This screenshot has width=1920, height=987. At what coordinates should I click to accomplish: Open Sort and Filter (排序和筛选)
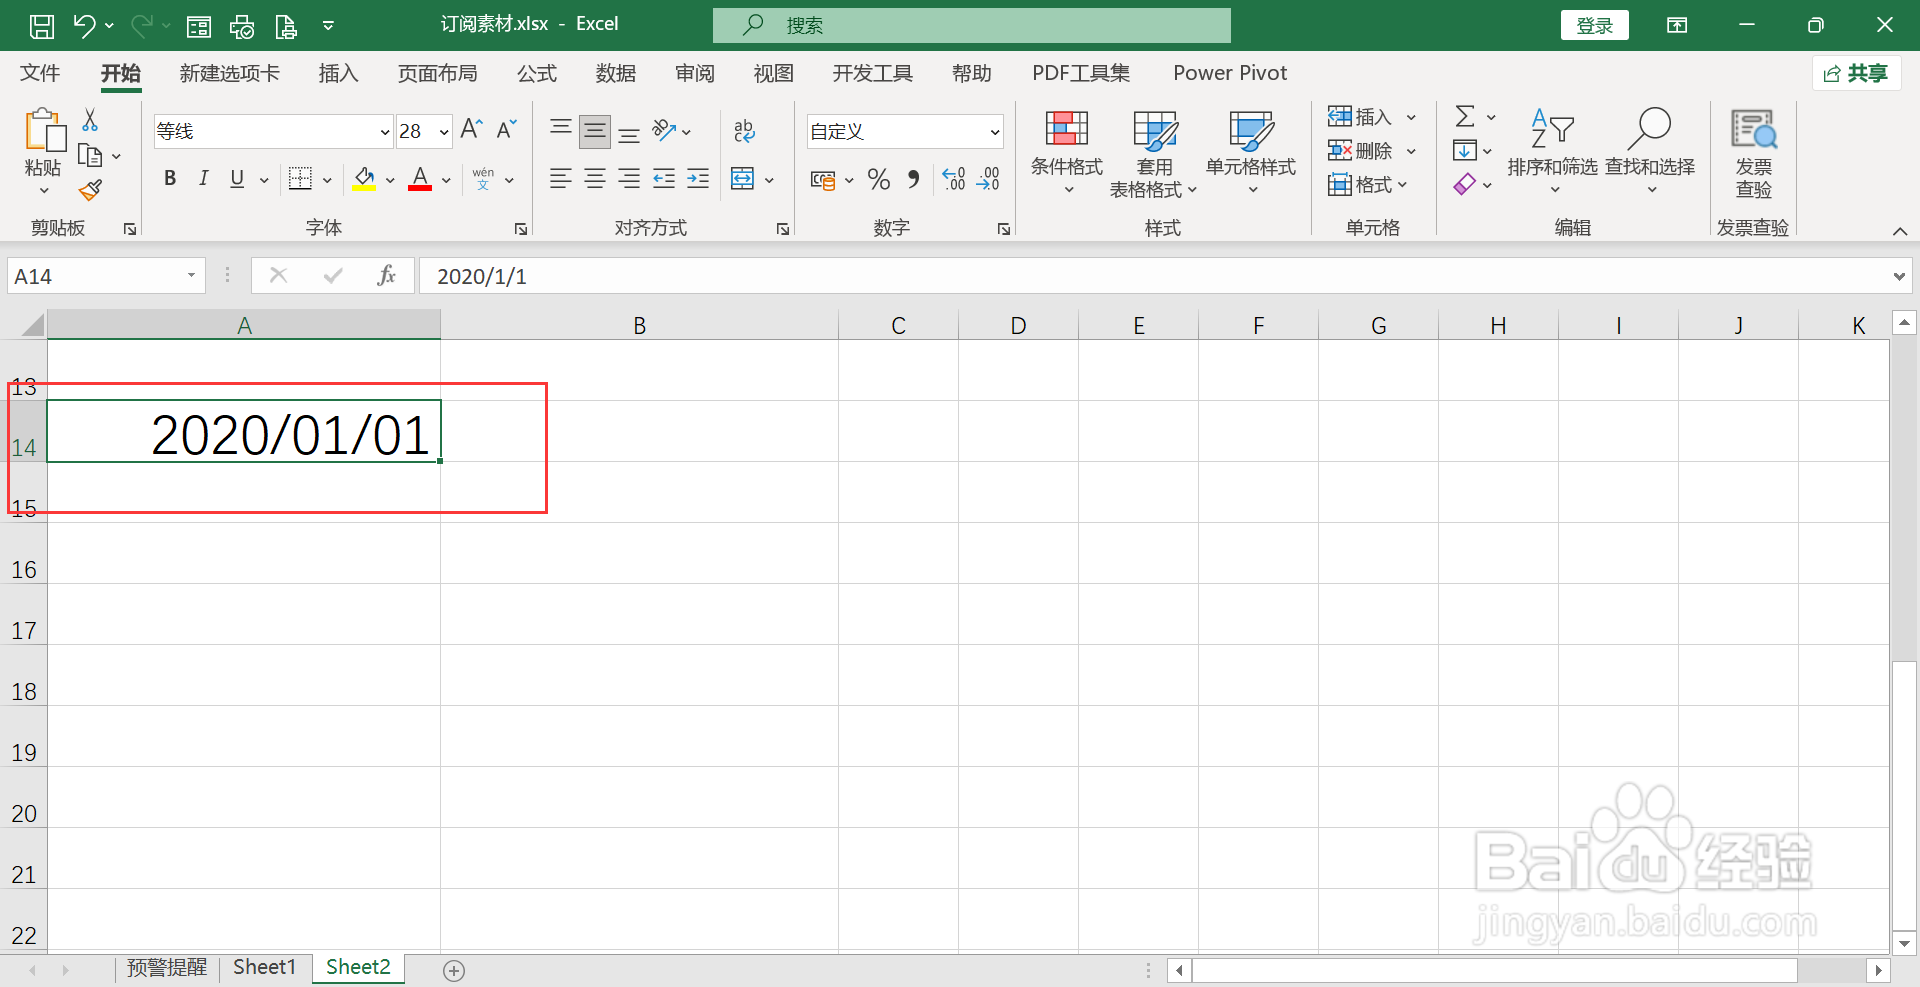point(1553,152)
